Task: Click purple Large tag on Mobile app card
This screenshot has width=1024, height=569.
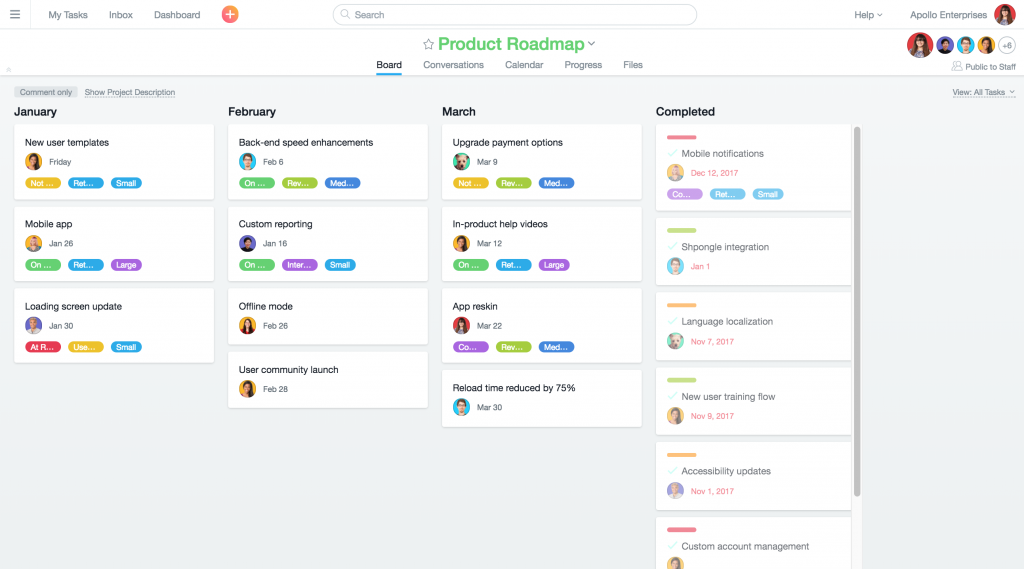Action: [126, 265]
